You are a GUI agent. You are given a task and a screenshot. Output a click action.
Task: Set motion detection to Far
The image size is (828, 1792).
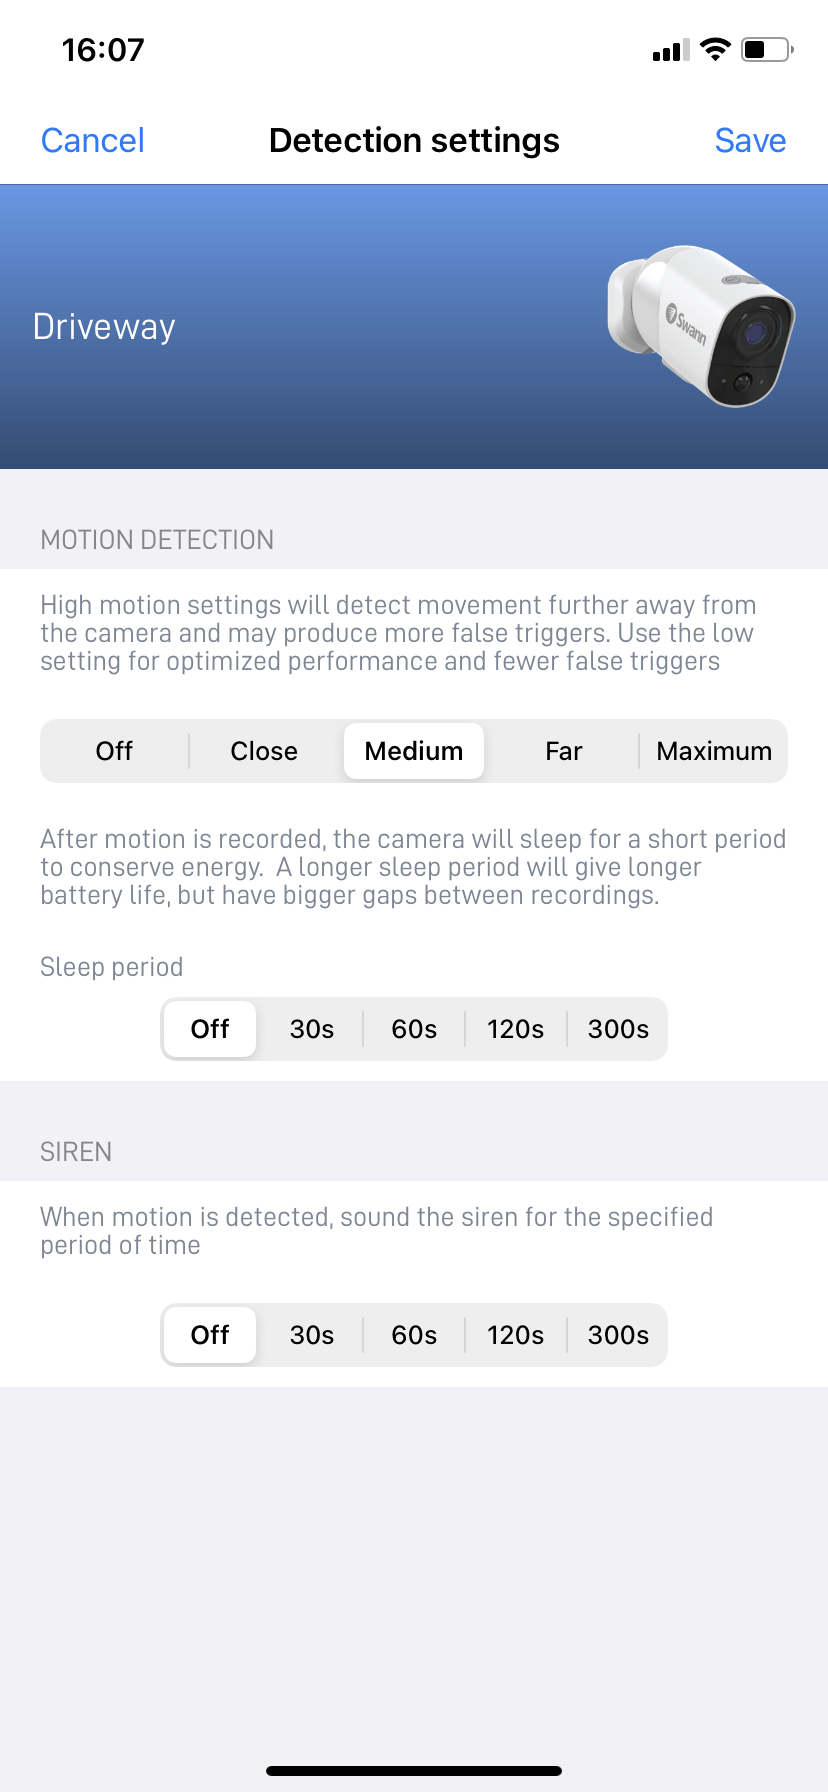tap(564, 751)
